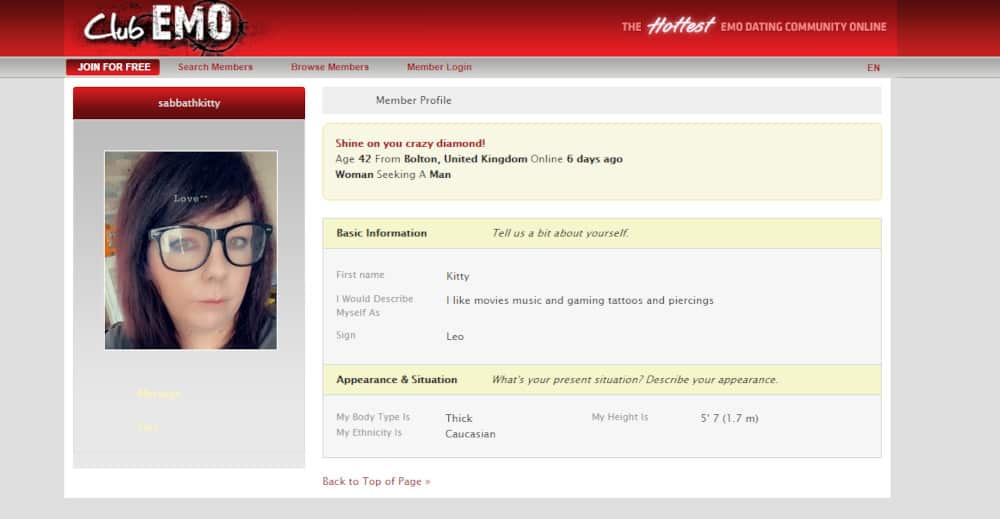Click the body type value 'Thick'
Viewport: 1000px width, 519px height.
point(459,418)
